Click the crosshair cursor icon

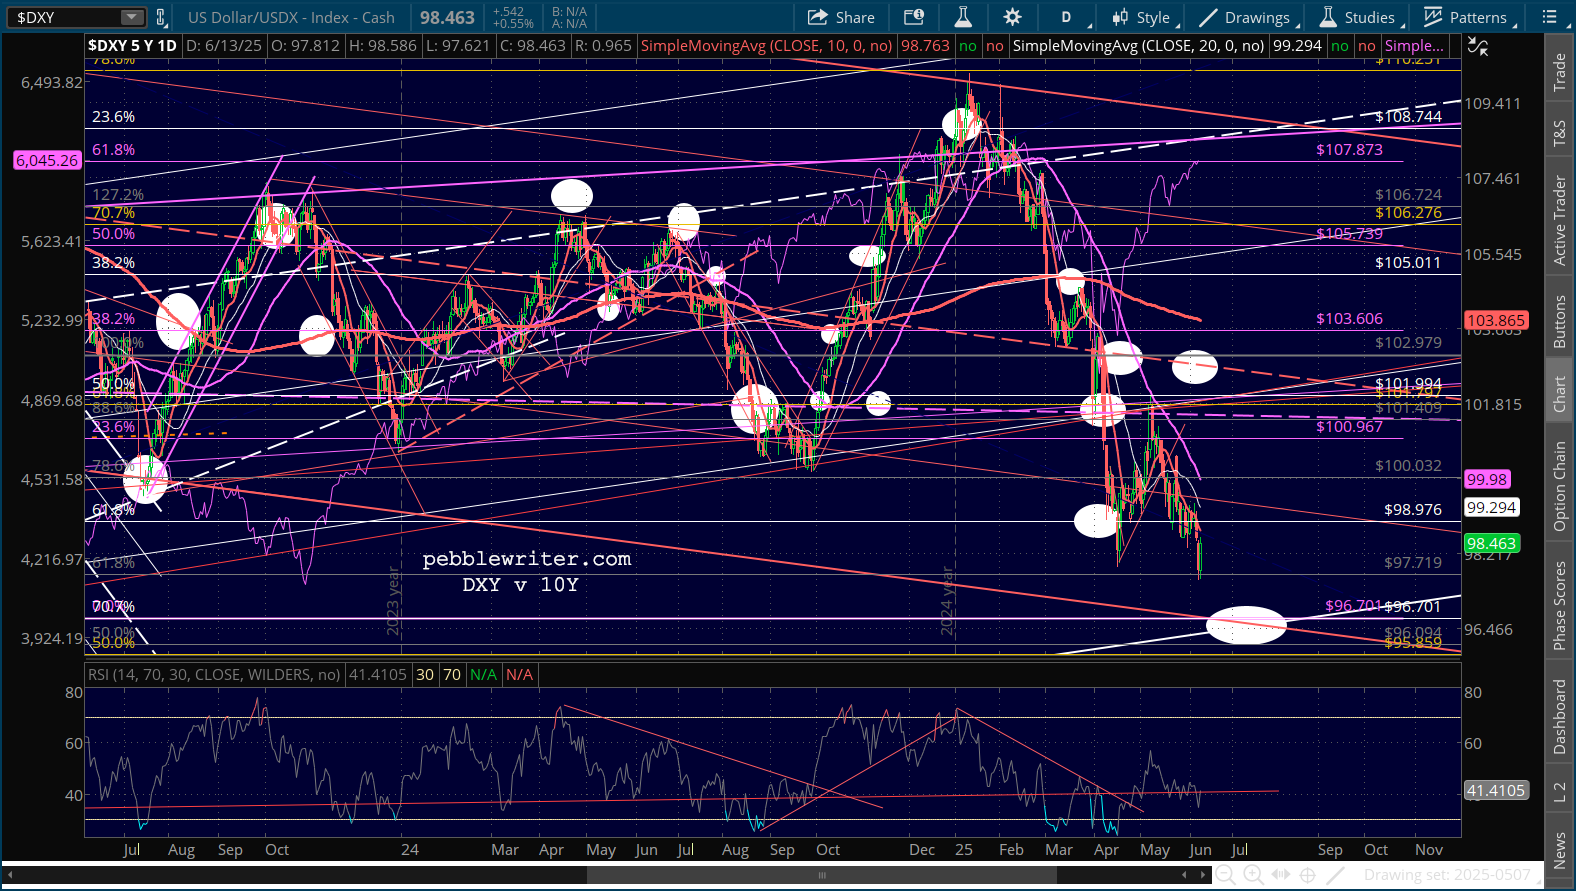tap(1308, 875)
